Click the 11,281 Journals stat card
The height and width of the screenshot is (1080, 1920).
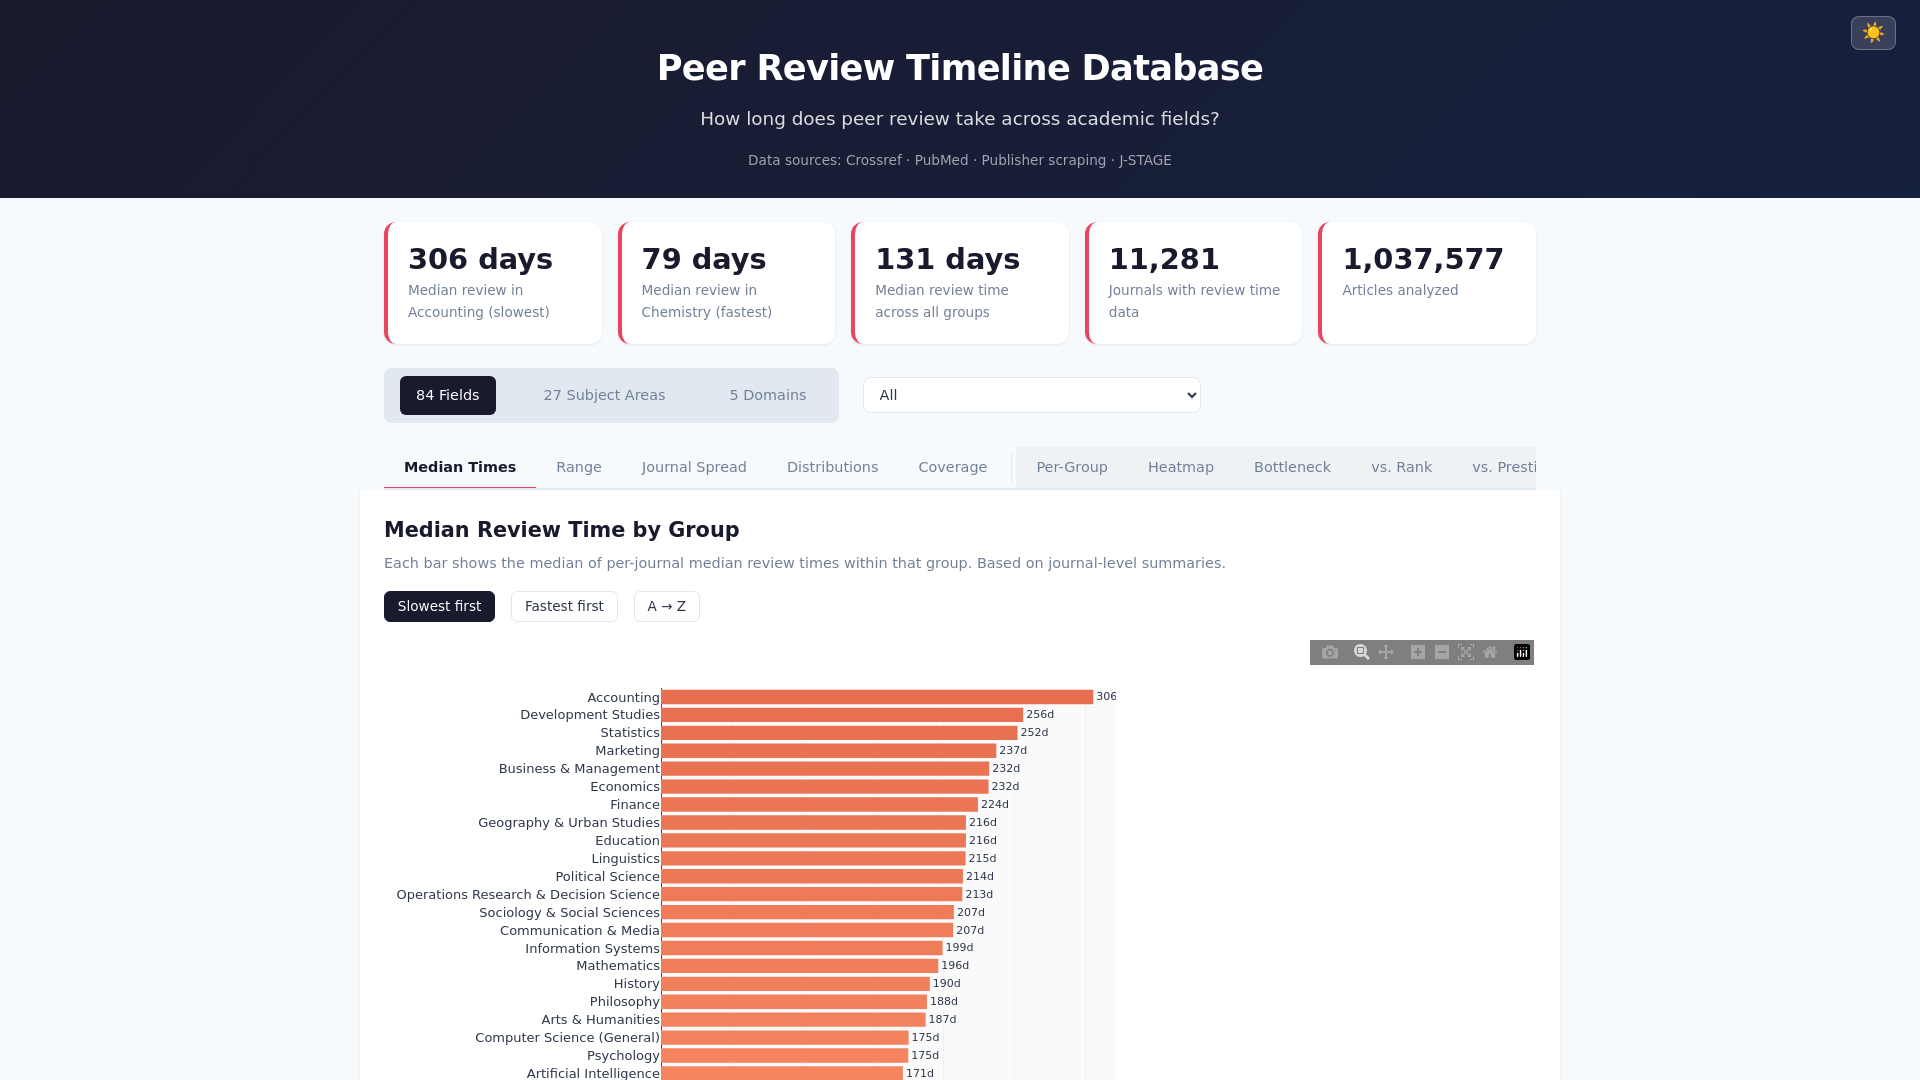1194,283
